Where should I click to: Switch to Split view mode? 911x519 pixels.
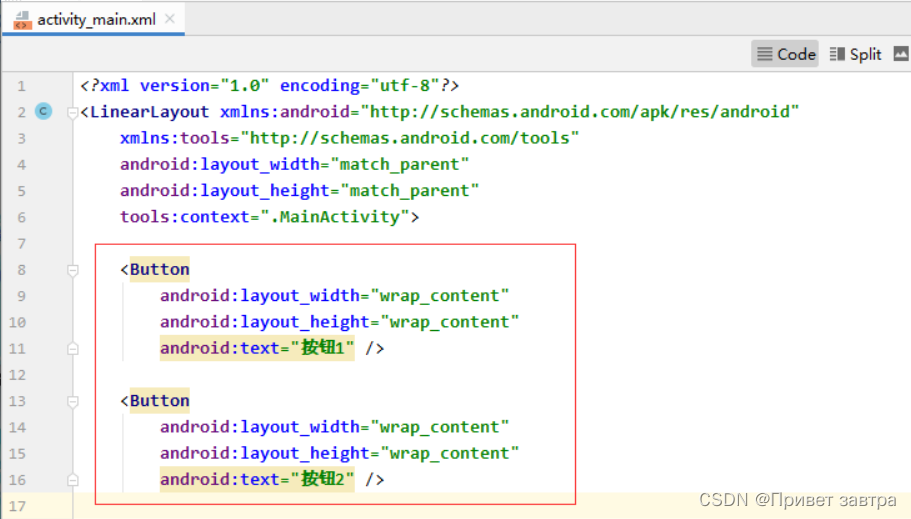(855, 54)
